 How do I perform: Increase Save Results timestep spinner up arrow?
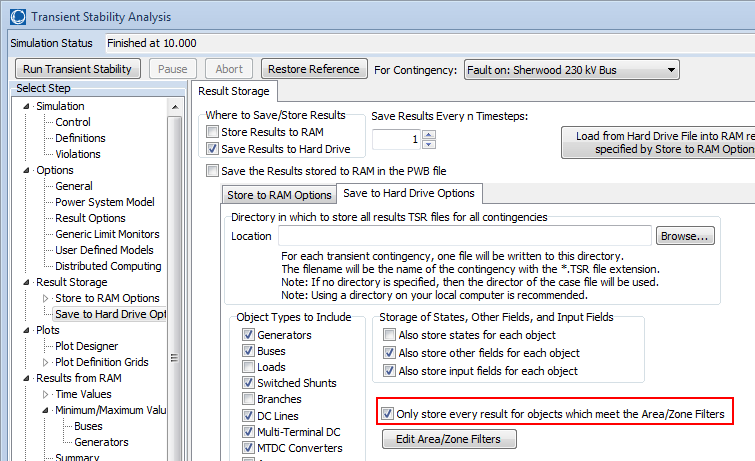[x=429, y=134]
